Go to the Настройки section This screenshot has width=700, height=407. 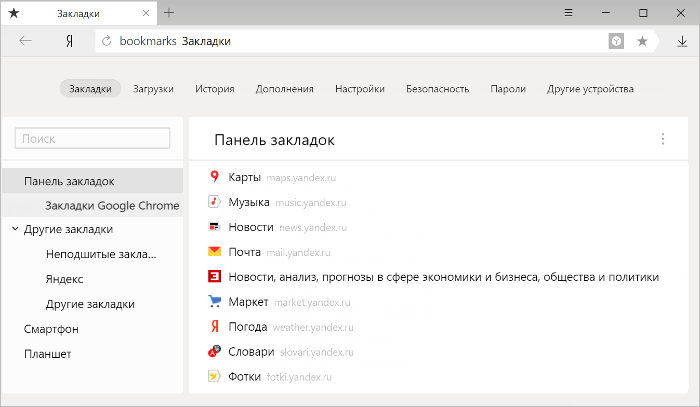coord(360,89)
